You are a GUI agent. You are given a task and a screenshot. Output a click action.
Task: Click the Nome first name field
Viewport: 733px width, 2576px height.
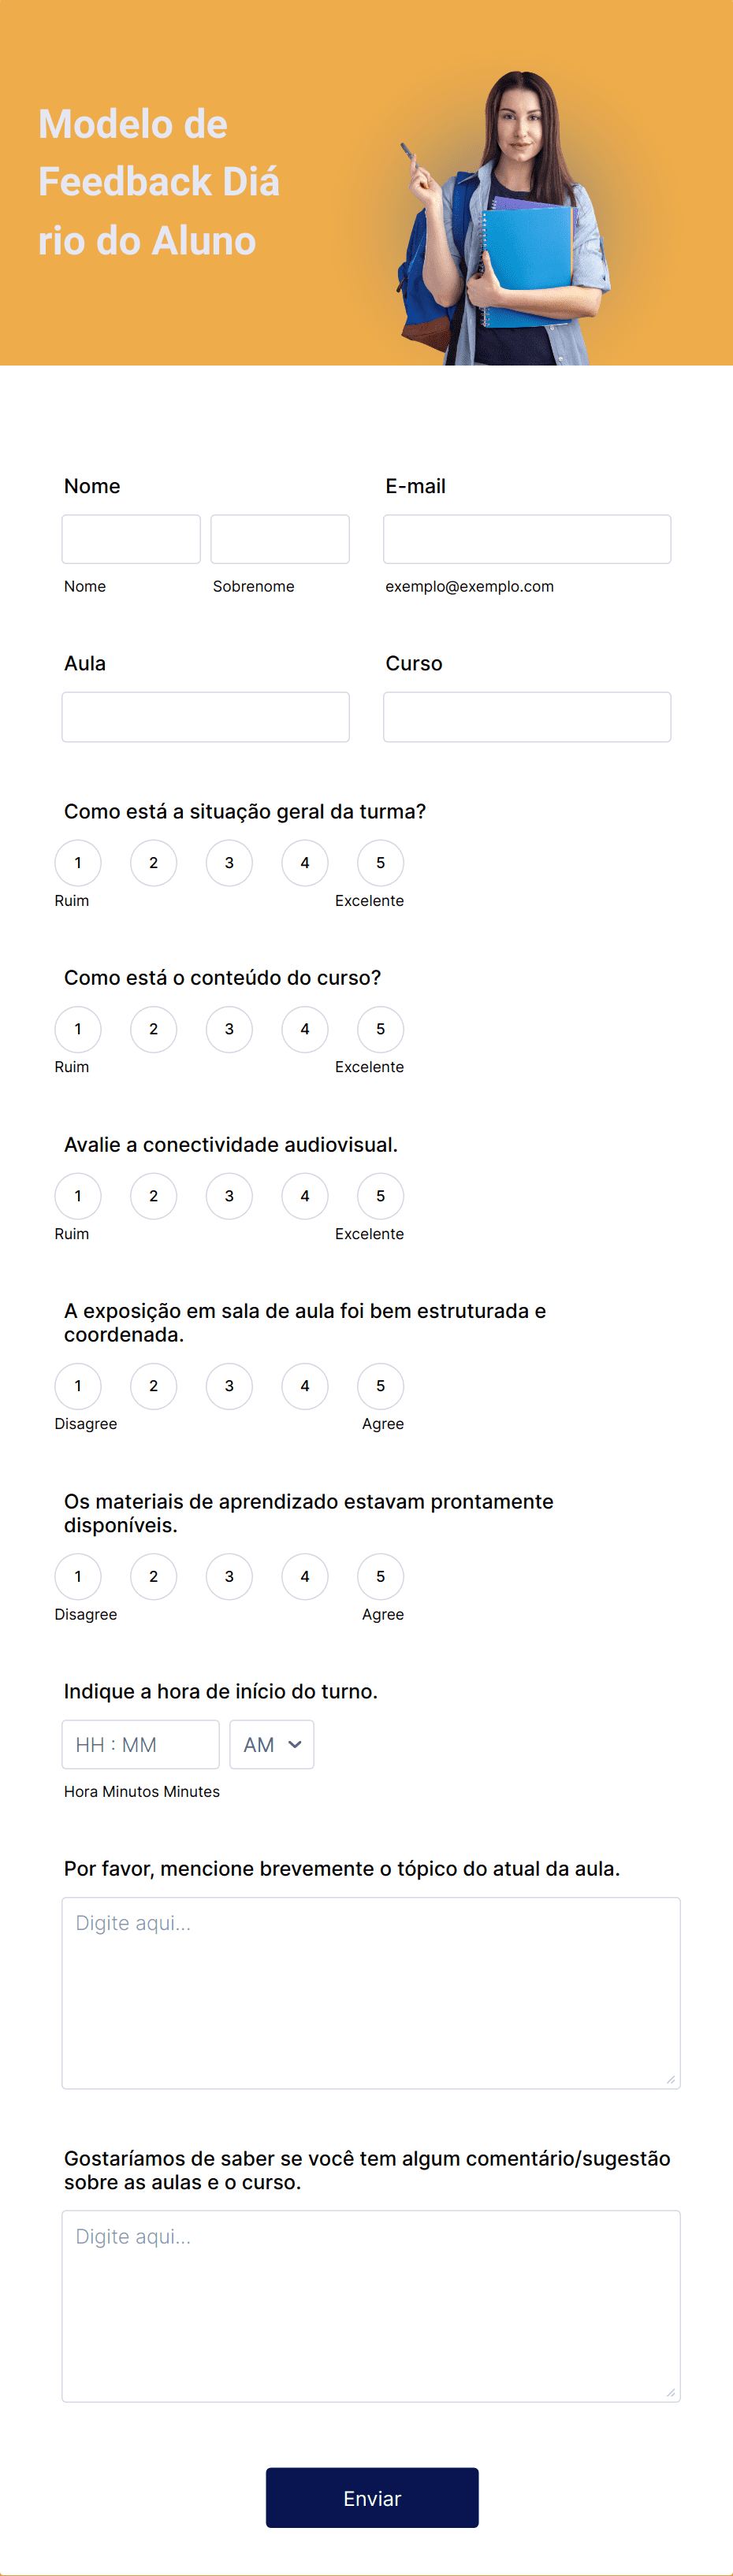[131, 539]
